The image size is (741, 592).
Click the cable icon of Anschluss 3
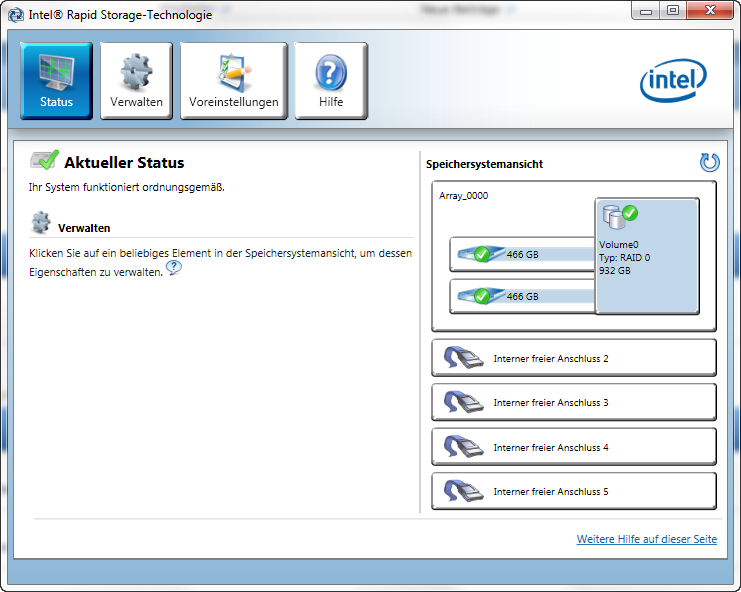(x=463, y=402)
